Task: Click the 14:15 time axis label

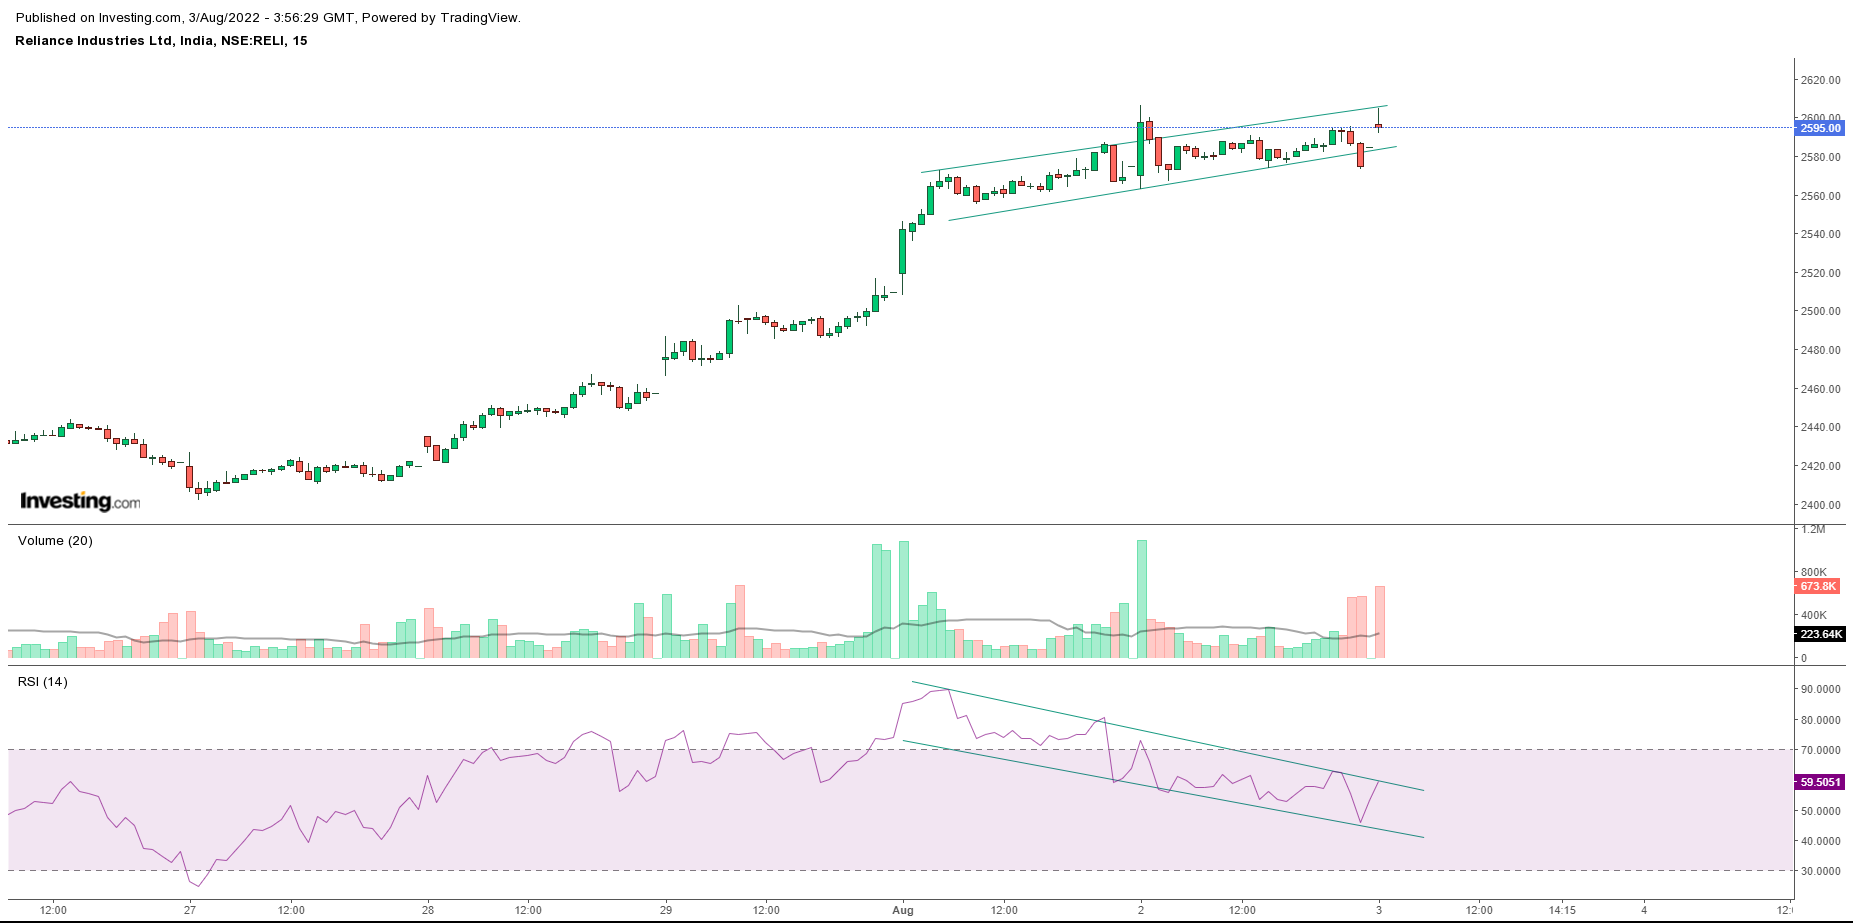Action: click(1562, 910)
